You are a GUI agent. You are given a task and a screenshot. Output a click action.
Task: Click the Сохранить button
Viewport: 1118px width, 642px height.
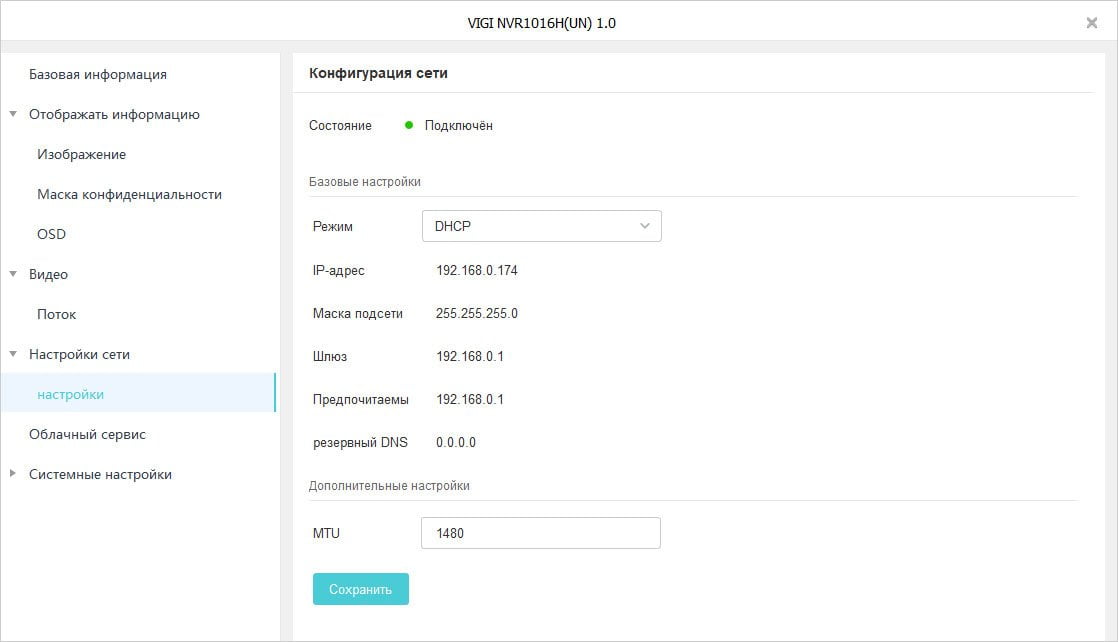click(361, 589)
